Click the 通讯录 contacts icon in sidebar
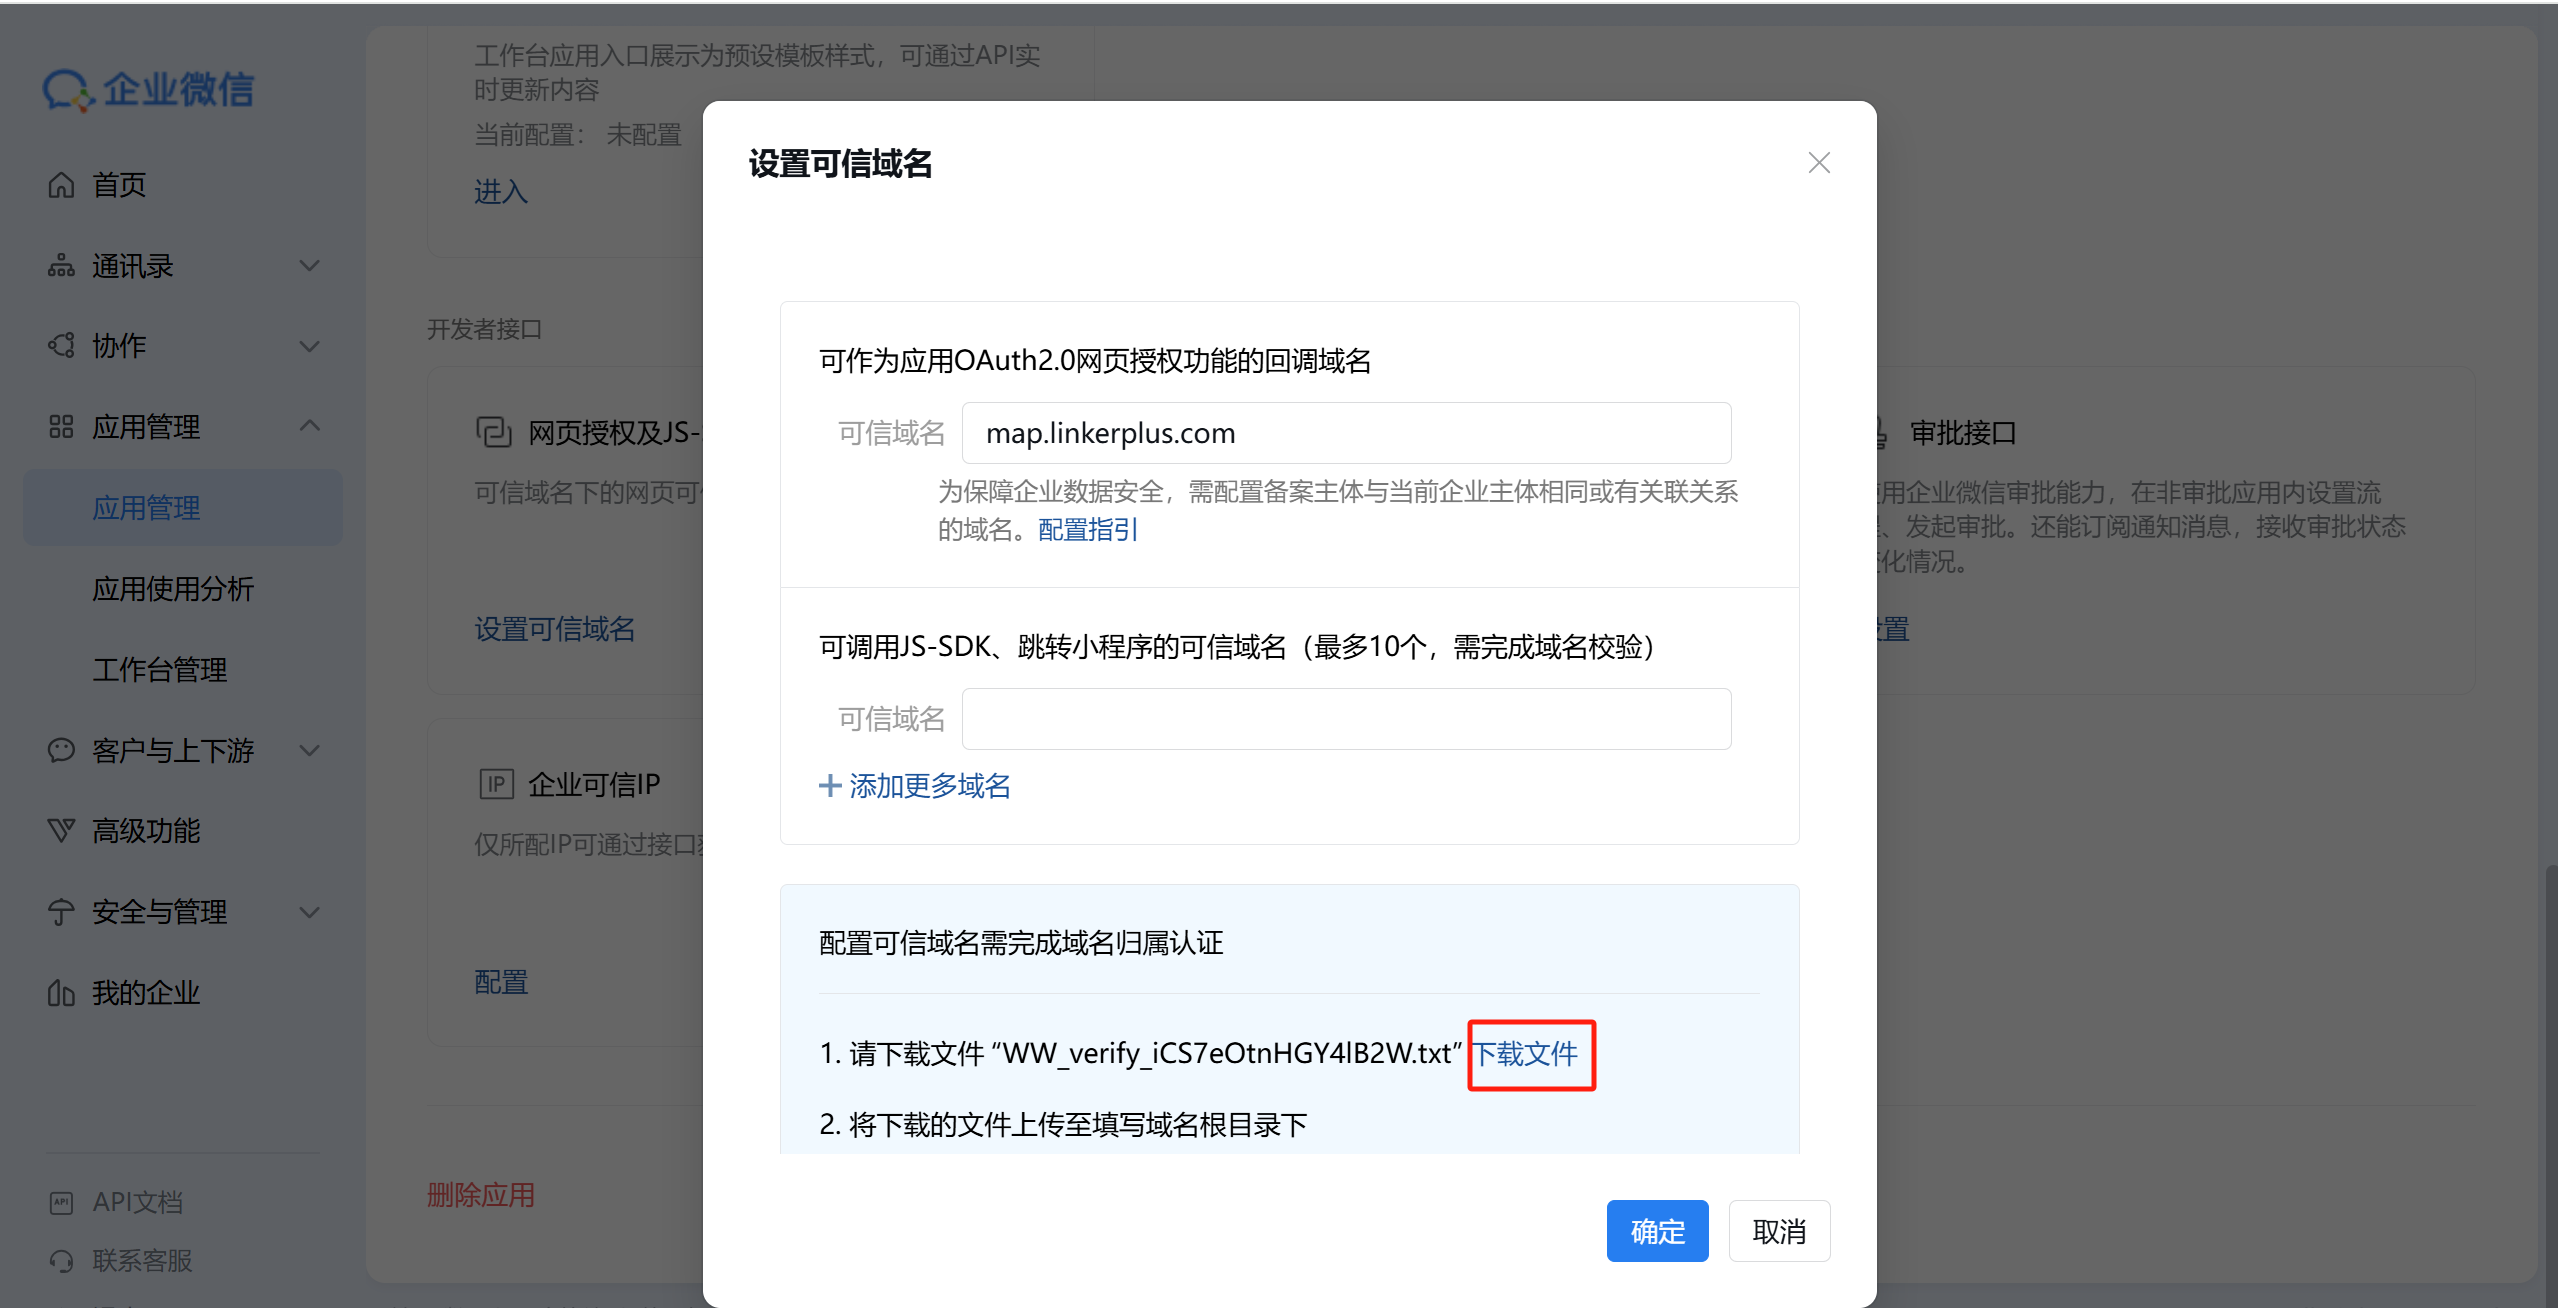 [61, 266]
